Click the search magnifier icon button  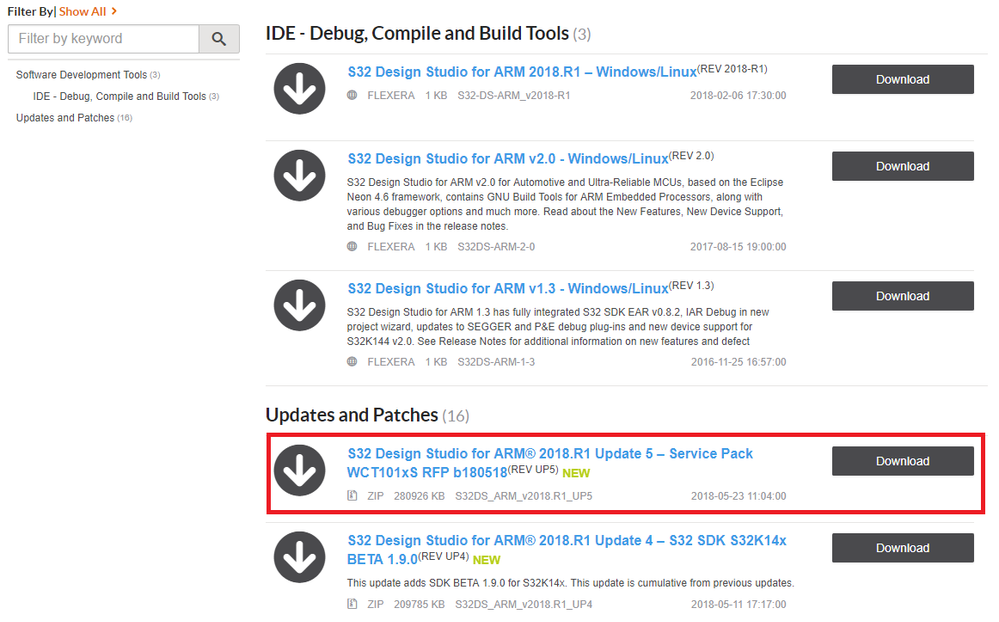pyautogui.click(x=219, y=39)
